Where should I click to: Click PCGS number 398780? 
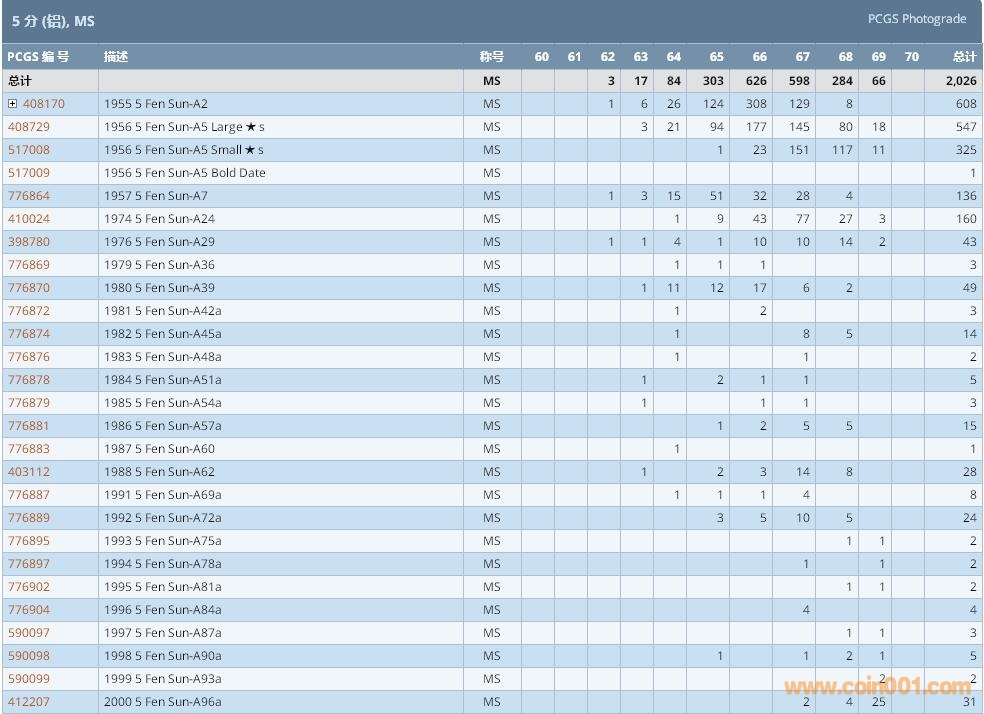(x=28, y=242)
